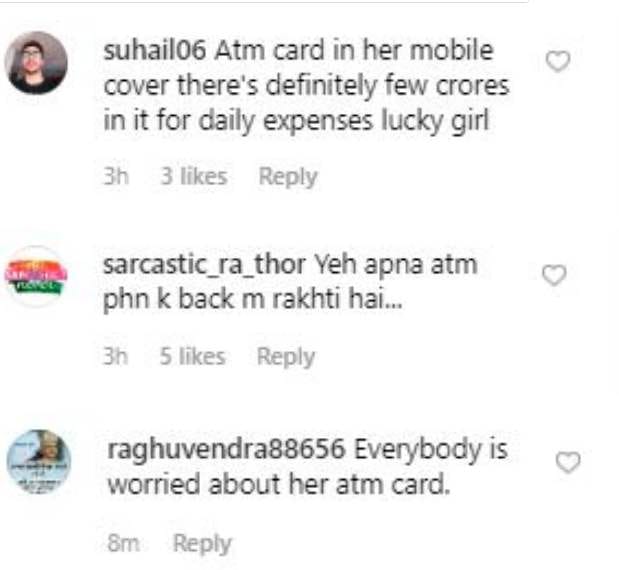Select the 8m timestamp on the last comment
Viewport: 619px width, 570px height.
coord(123,543)
